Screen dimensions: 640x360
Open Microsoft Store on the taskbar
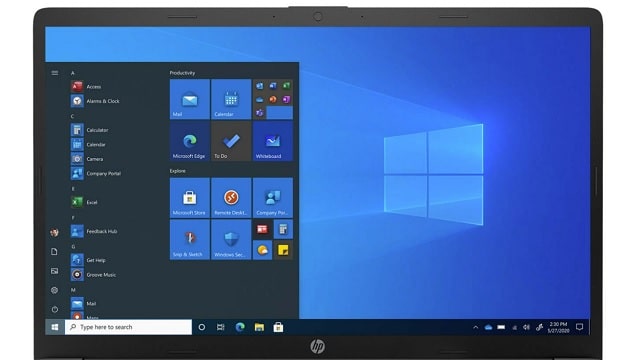278,327
